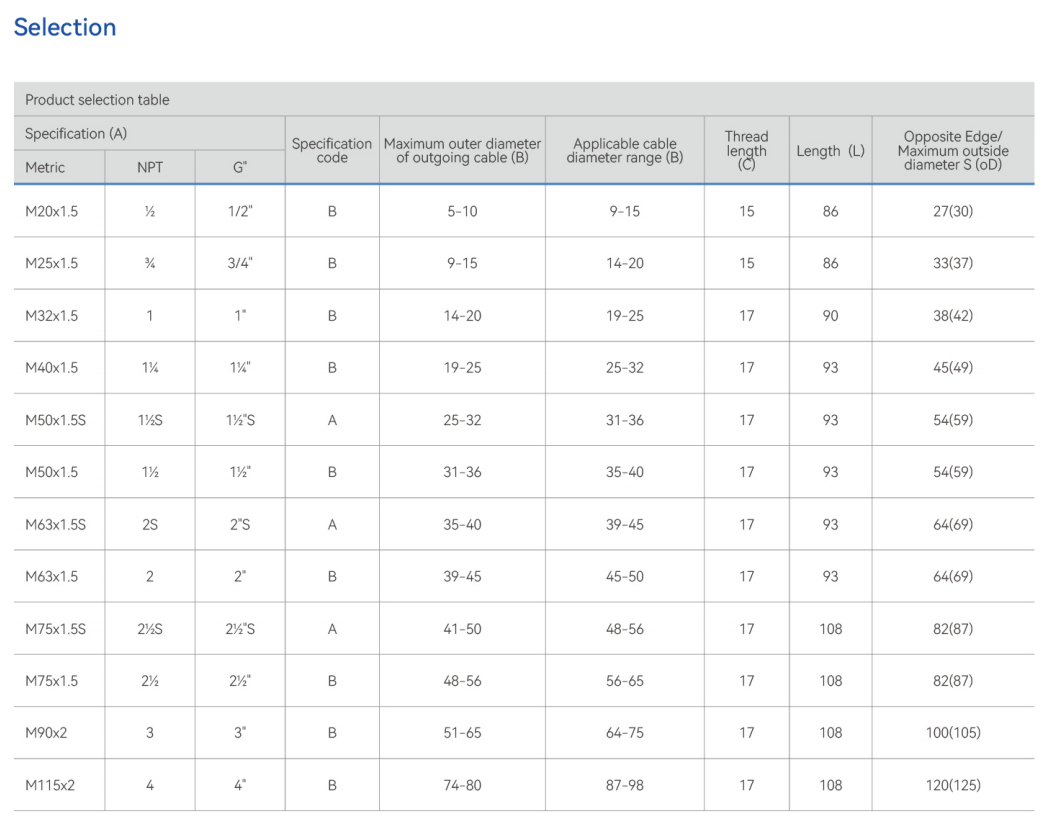This screenshot has height=819, width=1046.
Task: Click the Specification code header
Action: pos(332,151)
